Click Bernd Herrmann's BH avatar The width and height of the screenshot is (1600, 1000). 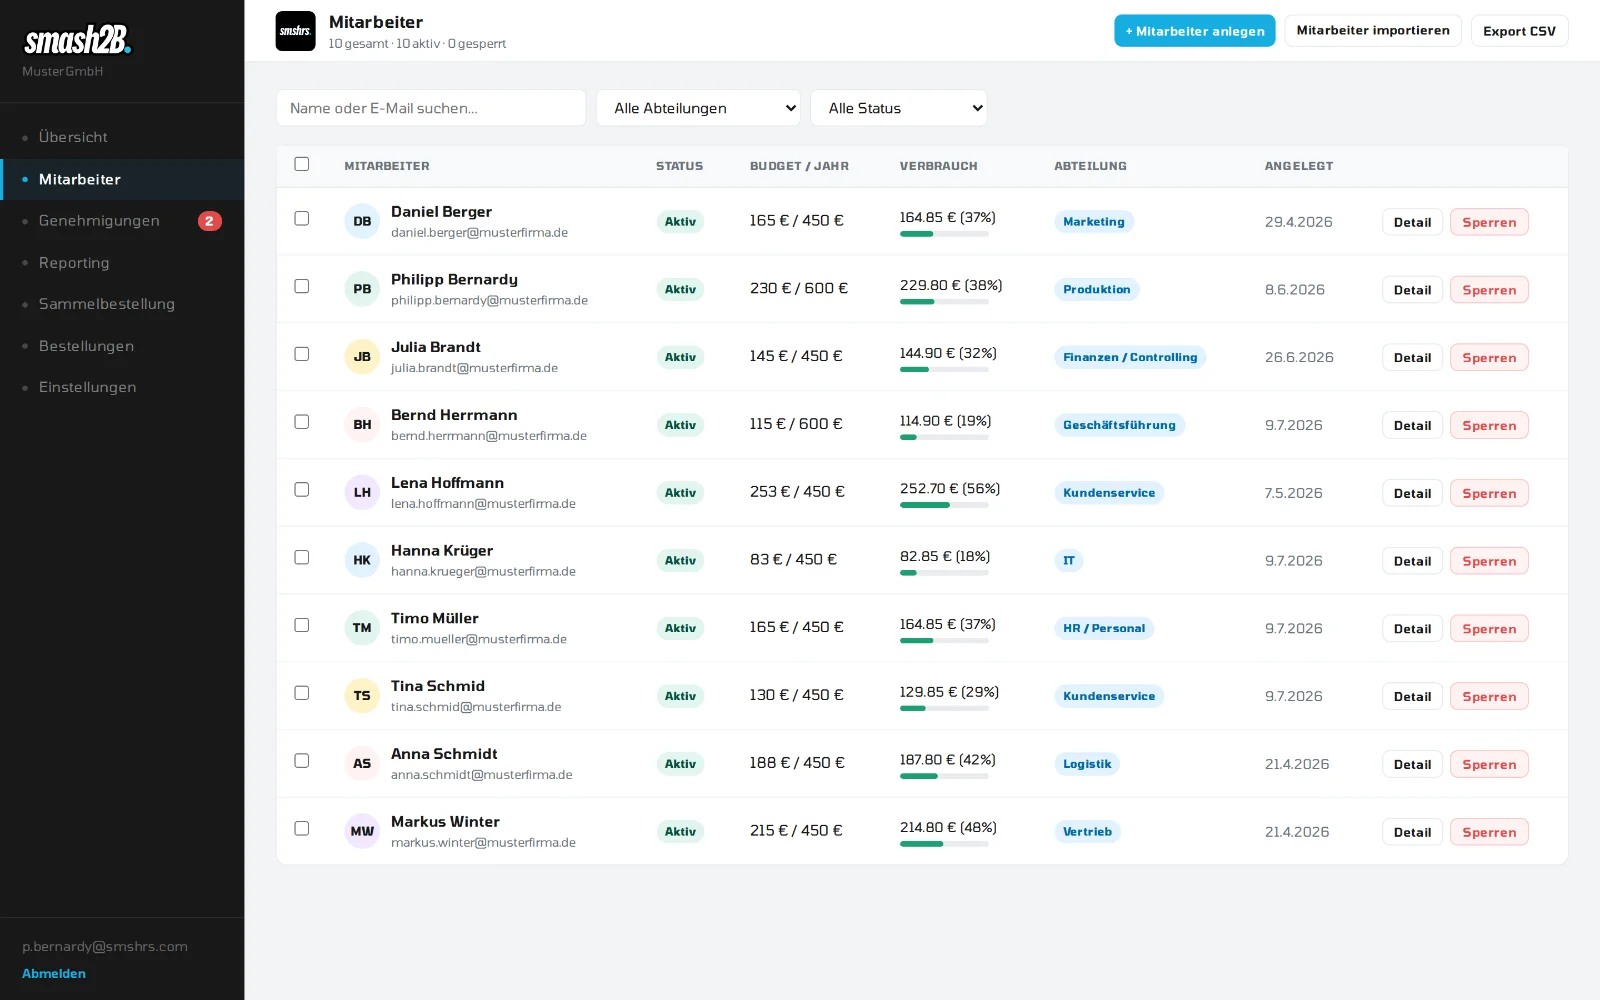click(x=362, y=425)
